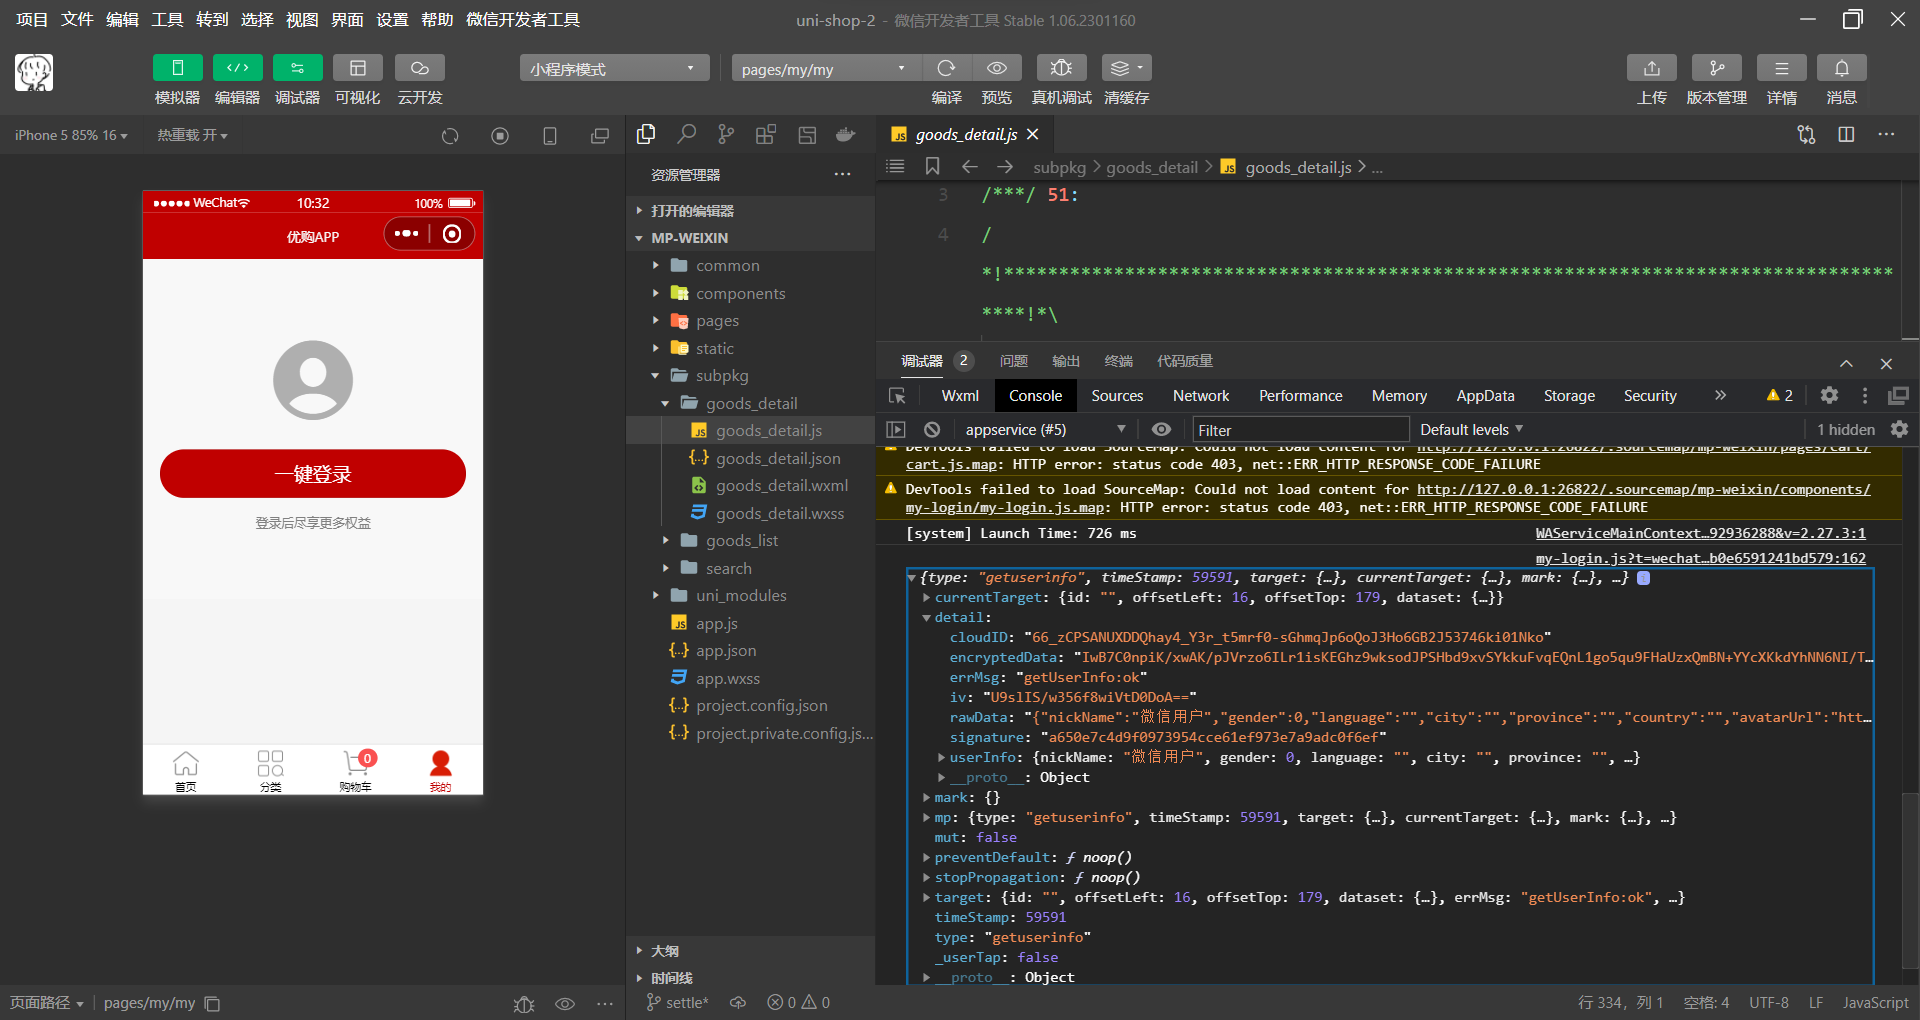Open the pages/my/my compile path dropdown
Viewport: 1920px width, 1020px height.
[826, 68]
